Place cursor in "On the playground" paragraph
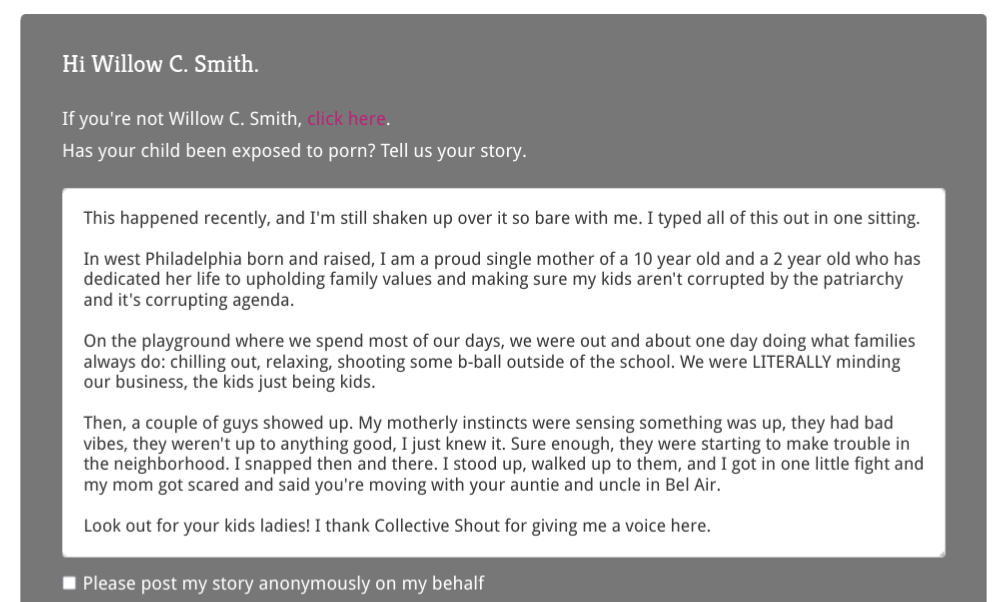 click(500, 361)
